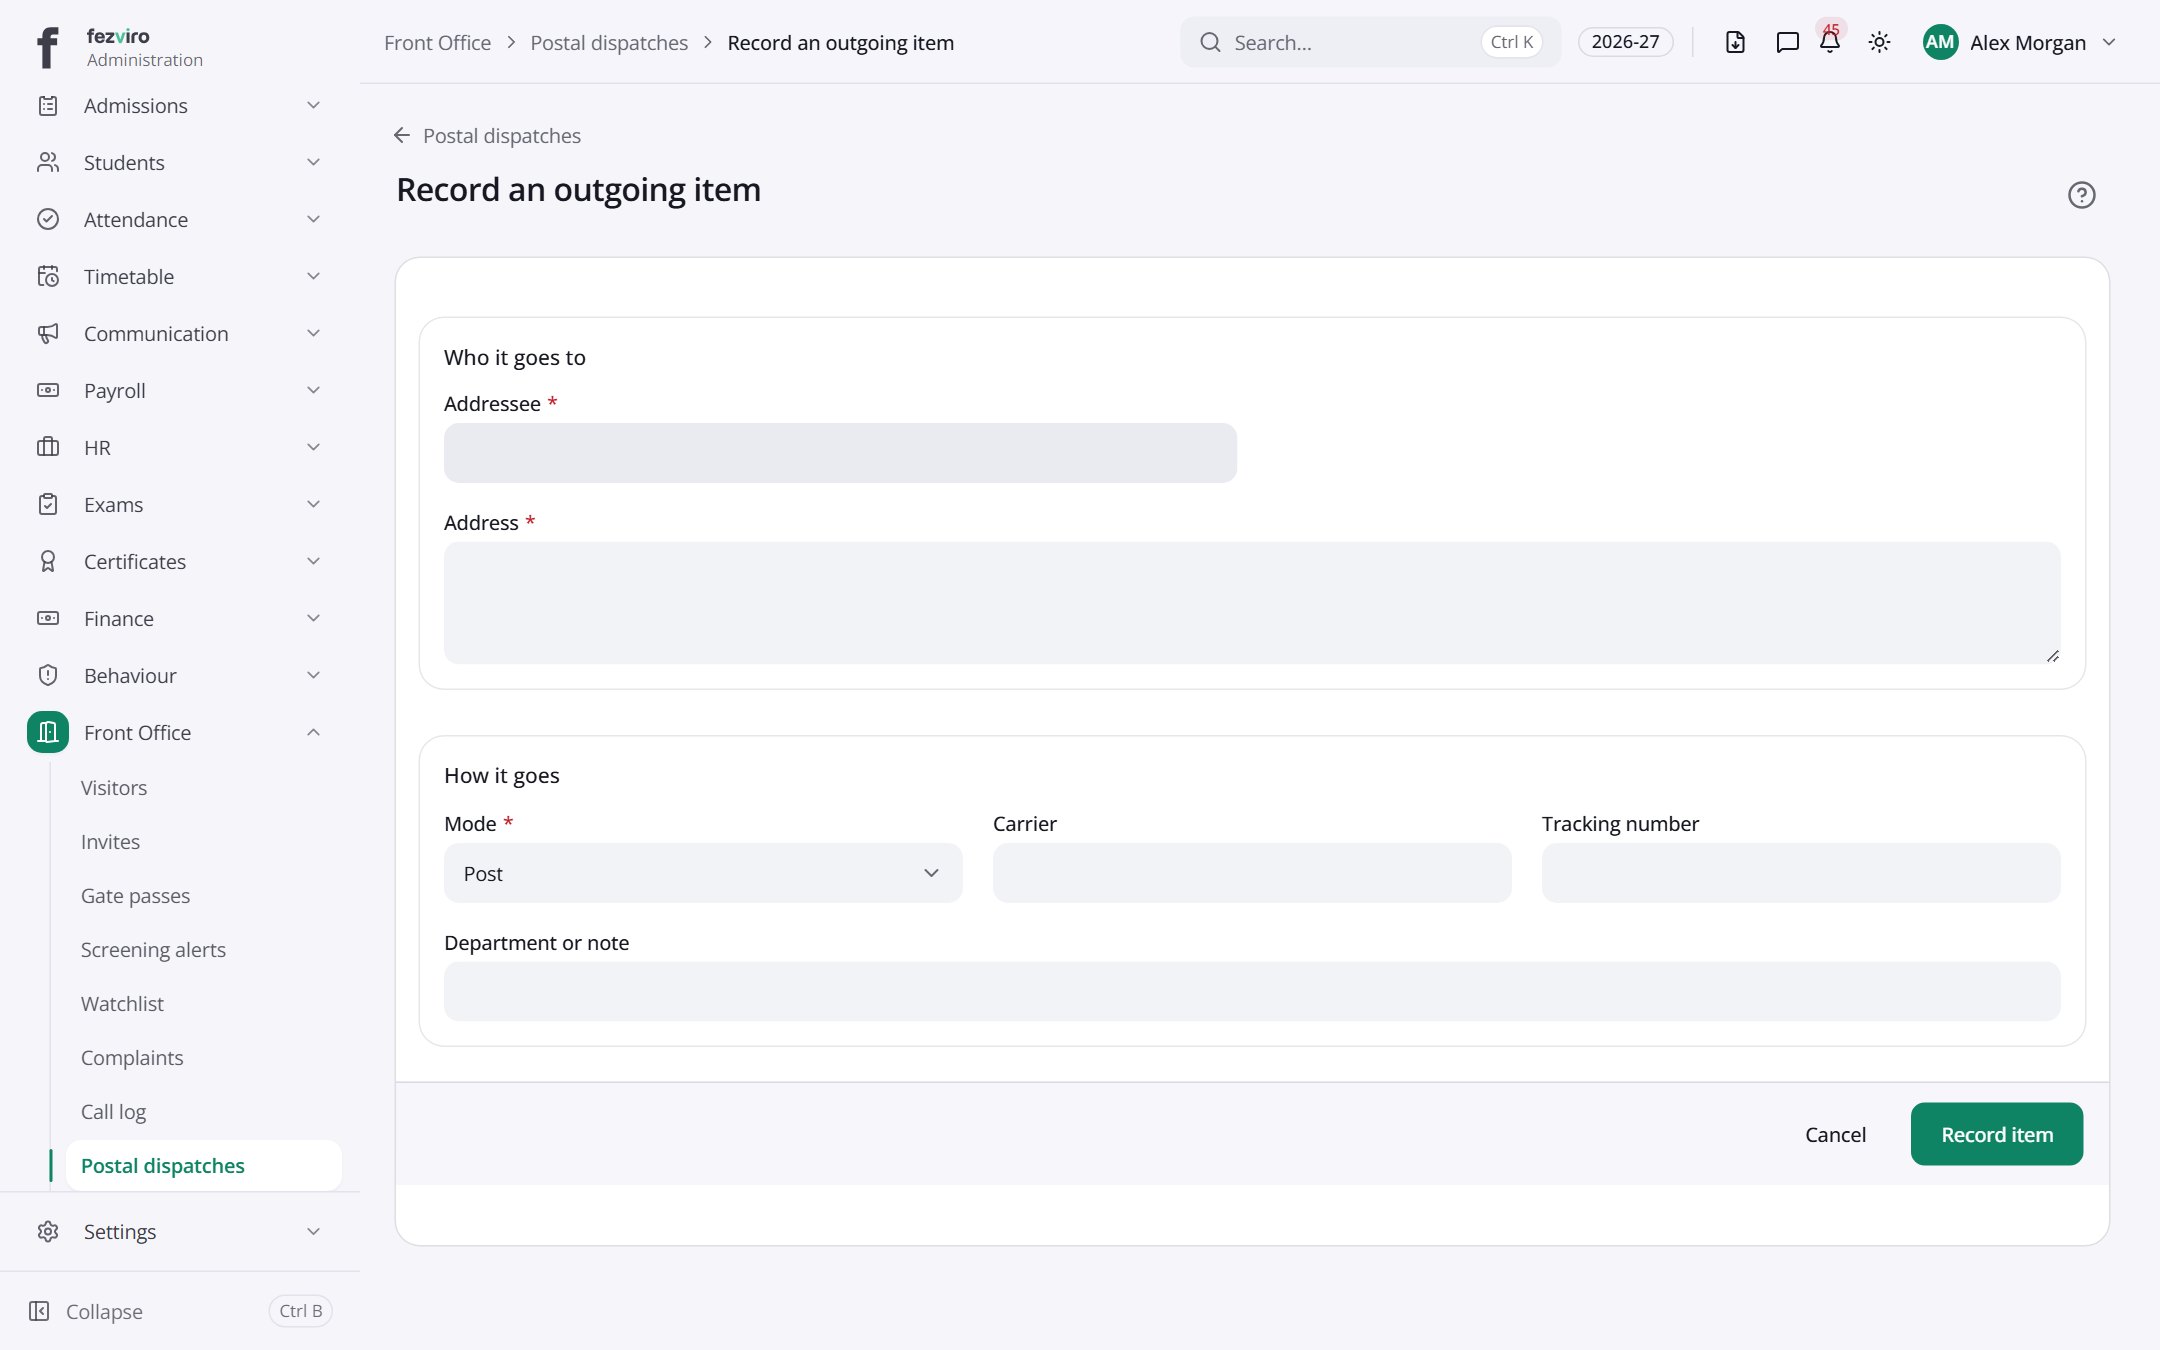Click the Students sidebar icon
The width and height of the screenshot is (2160, 1350).
(48, 162)
